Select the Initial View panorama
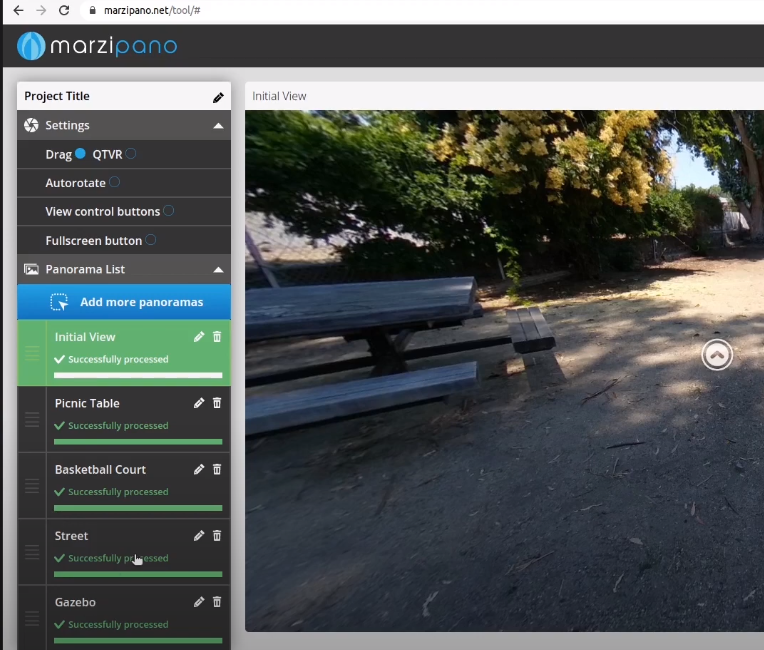This screenshot has height=650, width=764. [124, 353]
